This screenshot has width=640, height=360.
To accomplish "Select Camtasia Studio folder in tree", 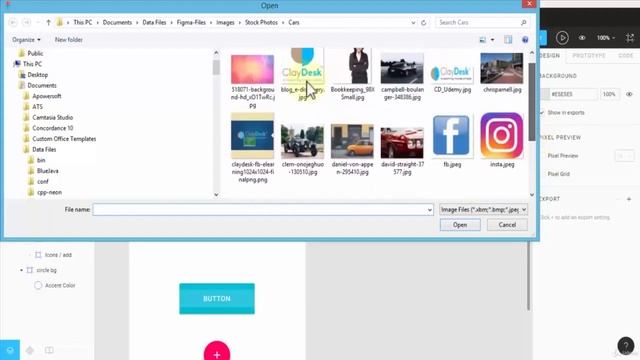I will pos(52,118).
